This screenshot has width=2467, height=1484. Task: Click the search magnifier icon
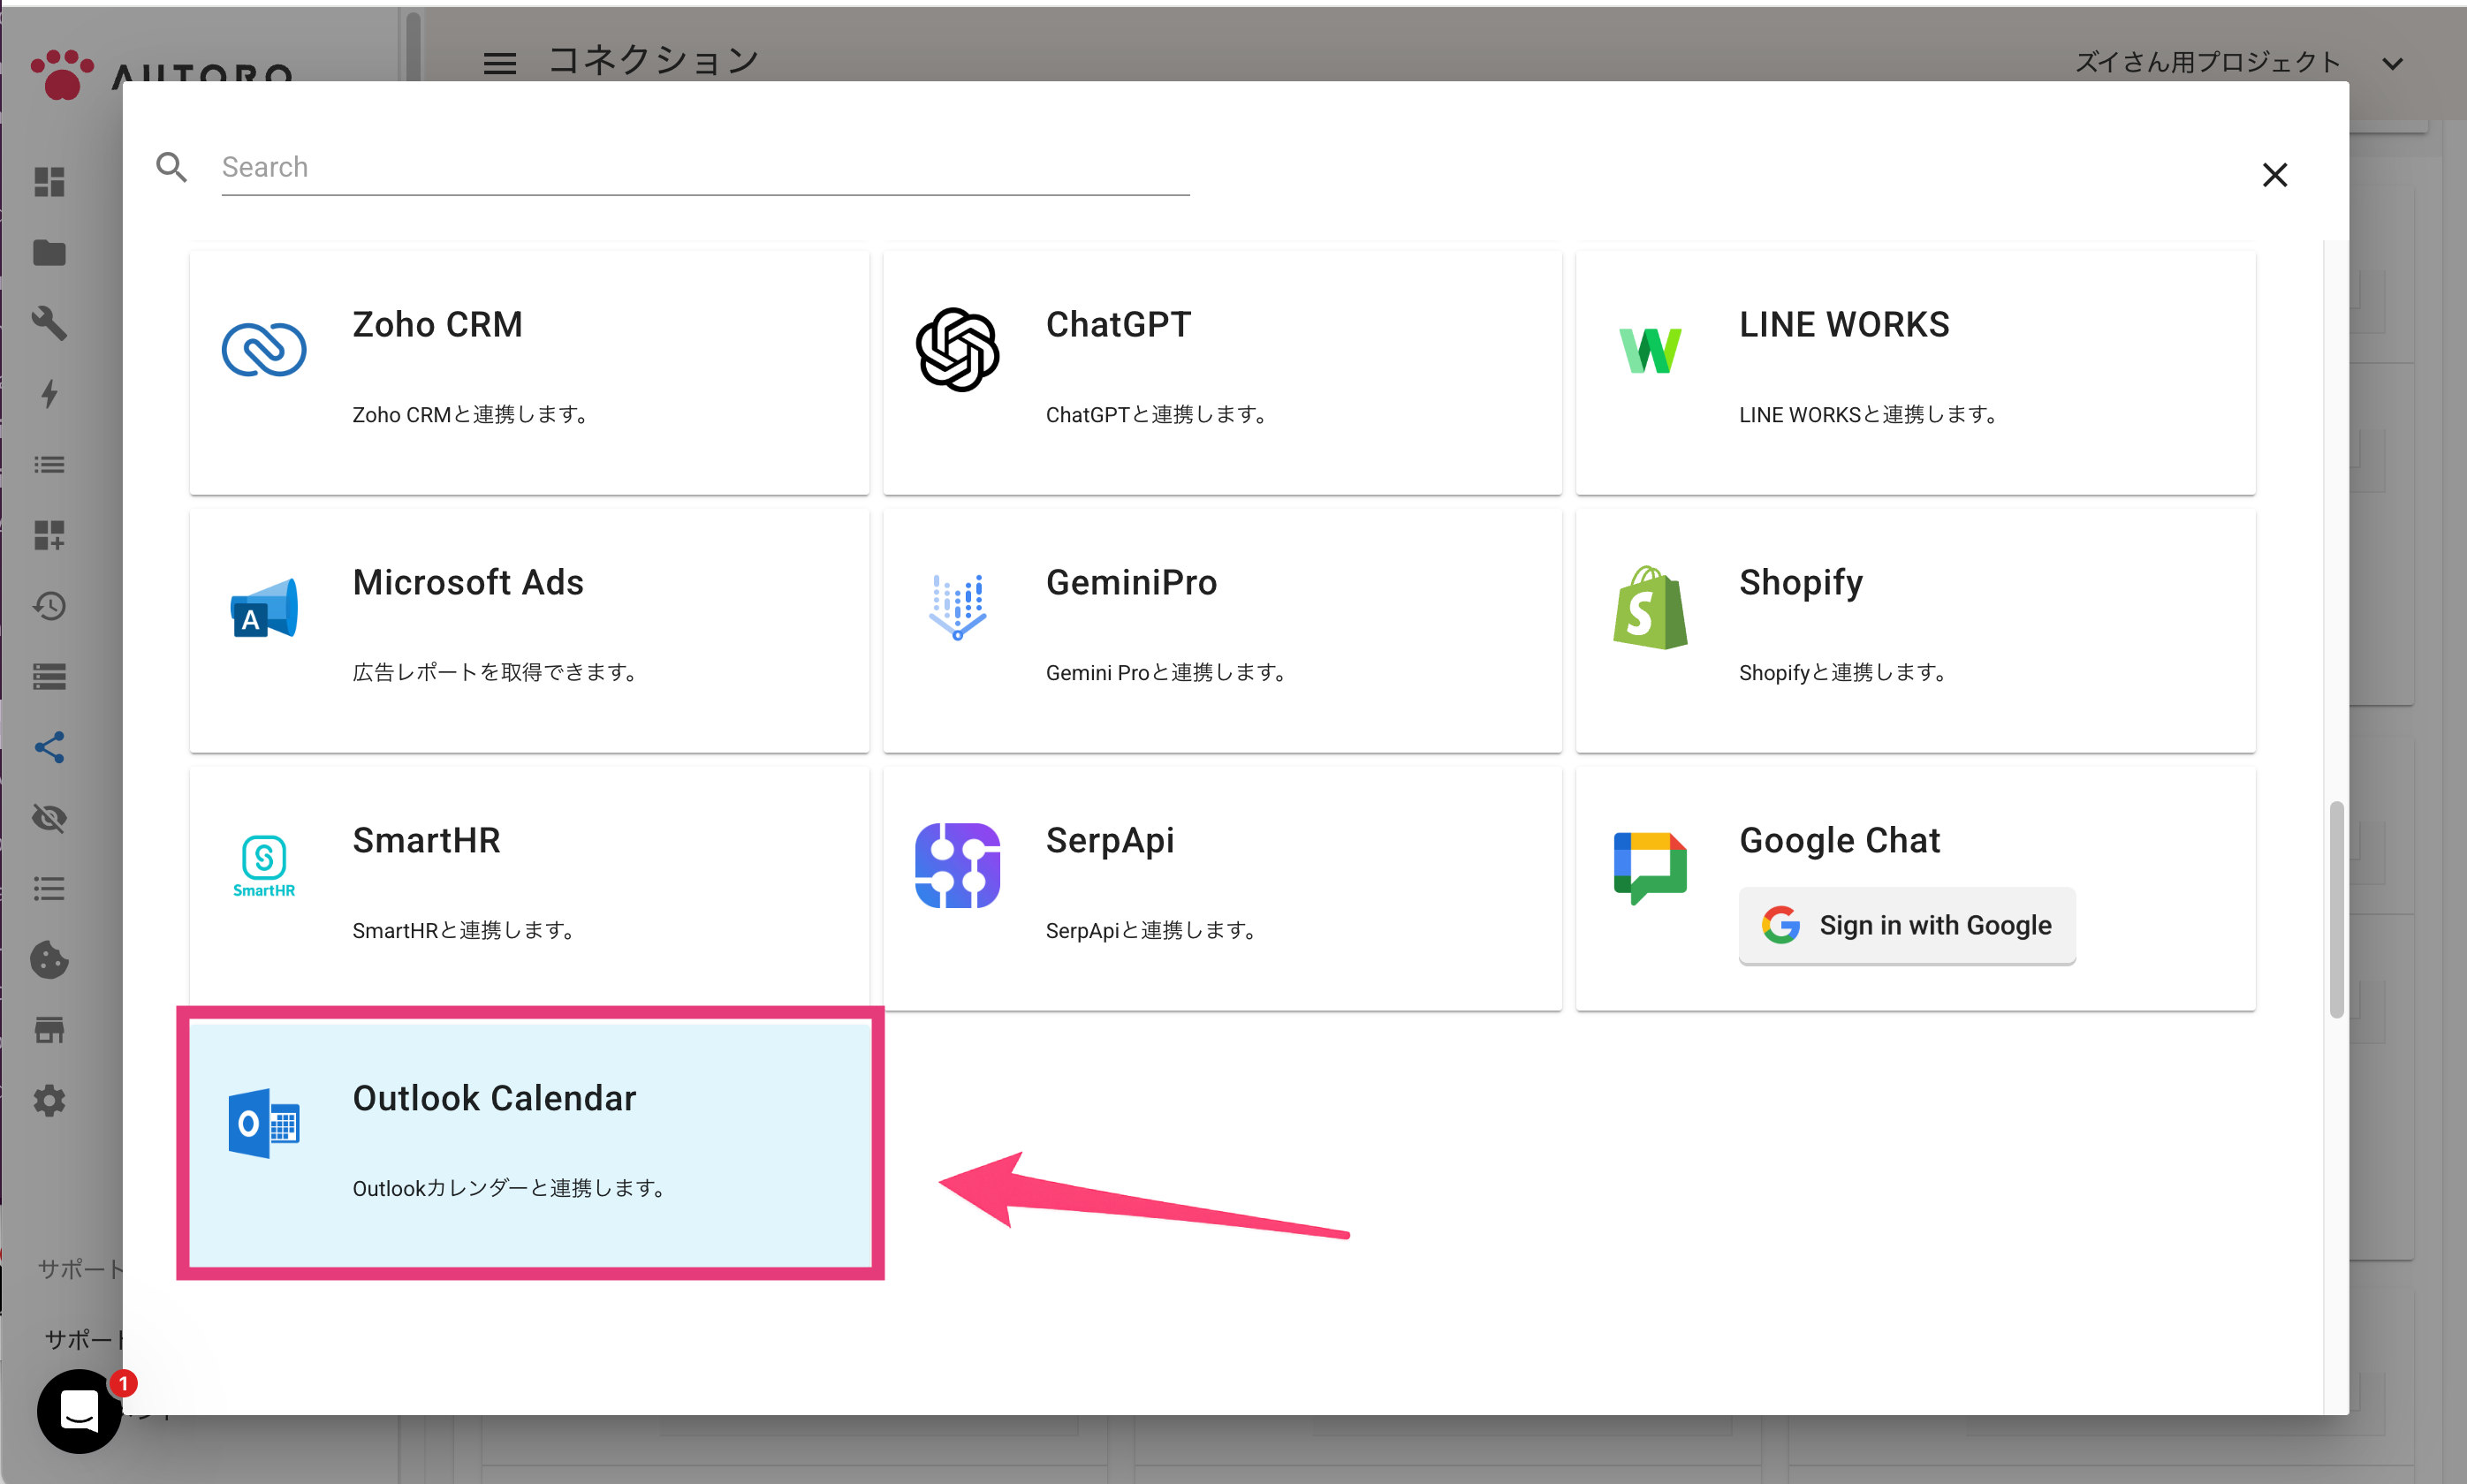pyautogui.click(x=172, y=167)
